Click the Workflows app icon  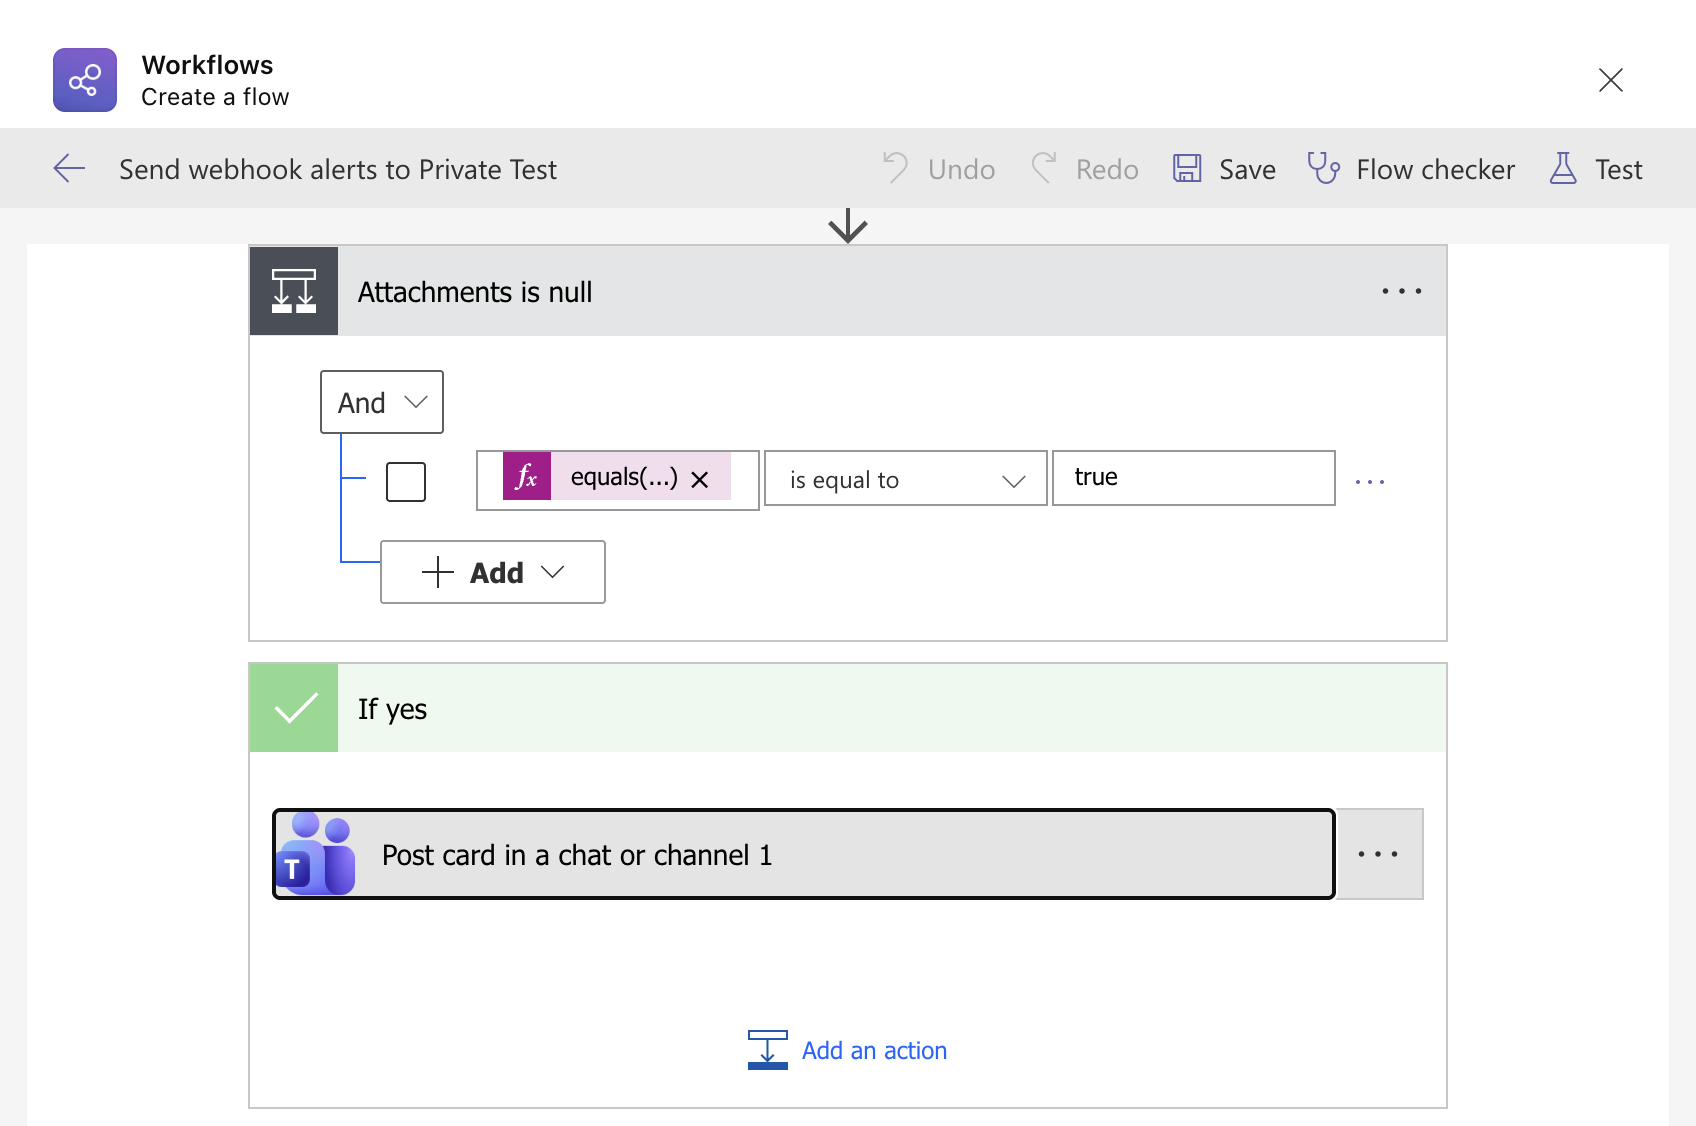coord(85,80)
